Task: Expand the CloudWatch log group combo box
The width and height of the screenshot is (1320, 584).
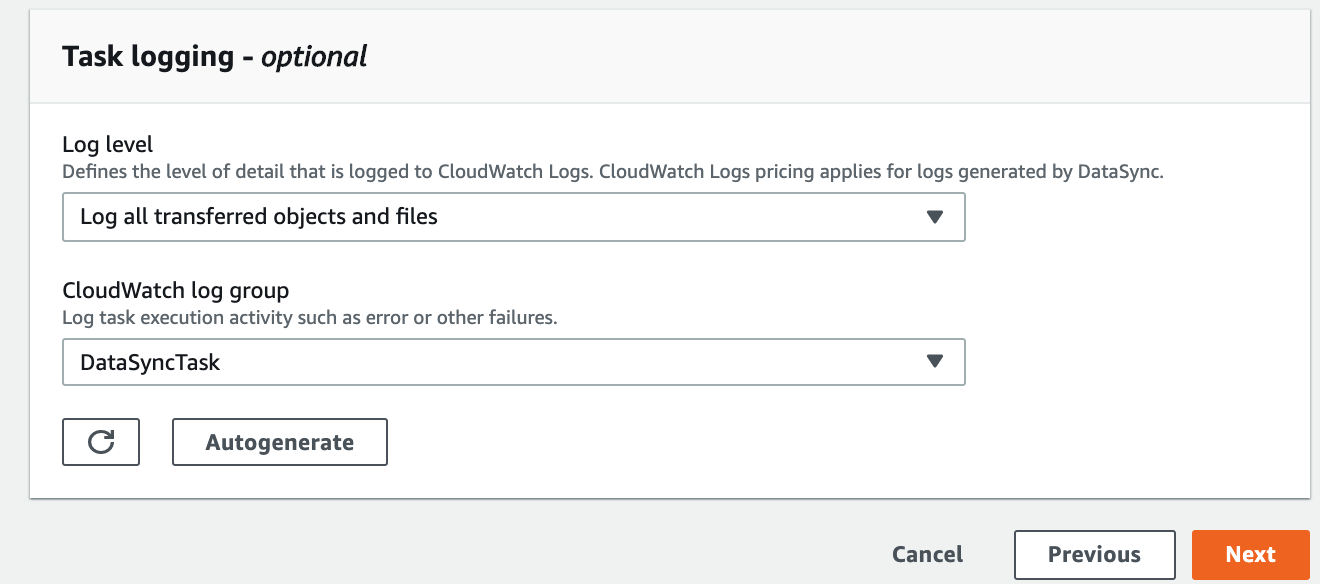Action: [x=513, y=362]
